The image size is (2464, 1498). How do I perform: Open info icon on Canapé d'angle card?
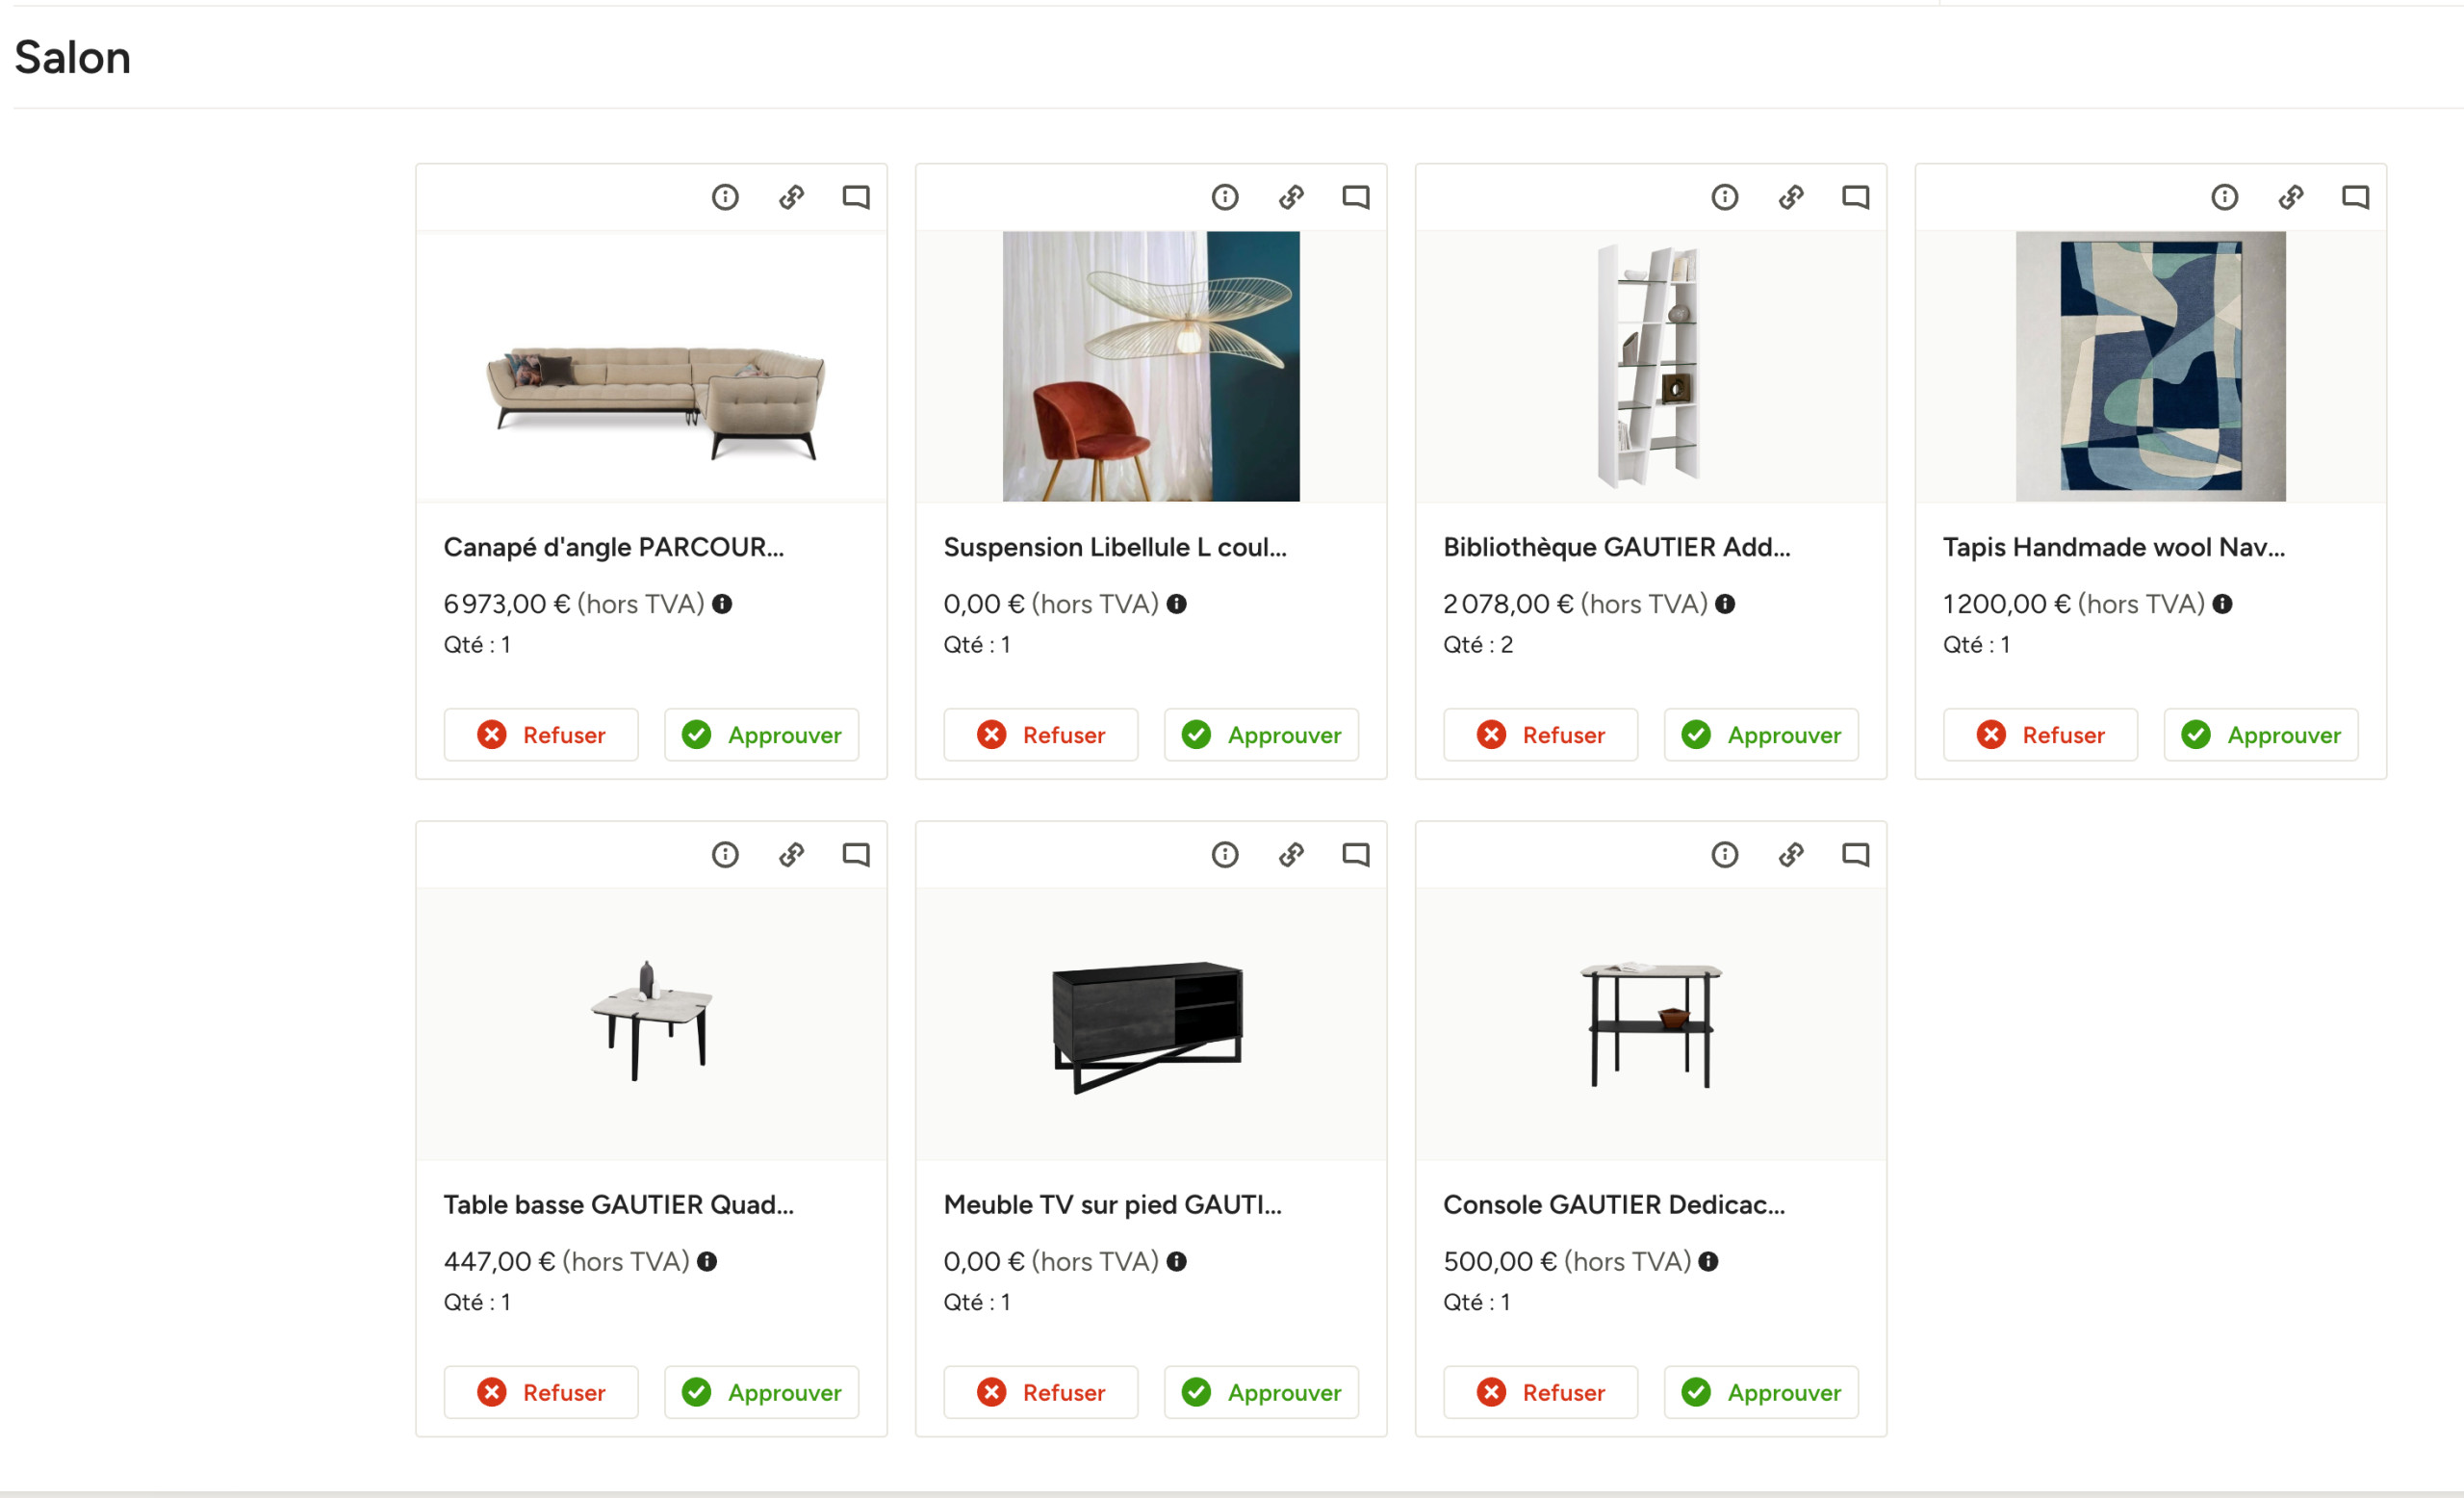click(x=725, y=197)
